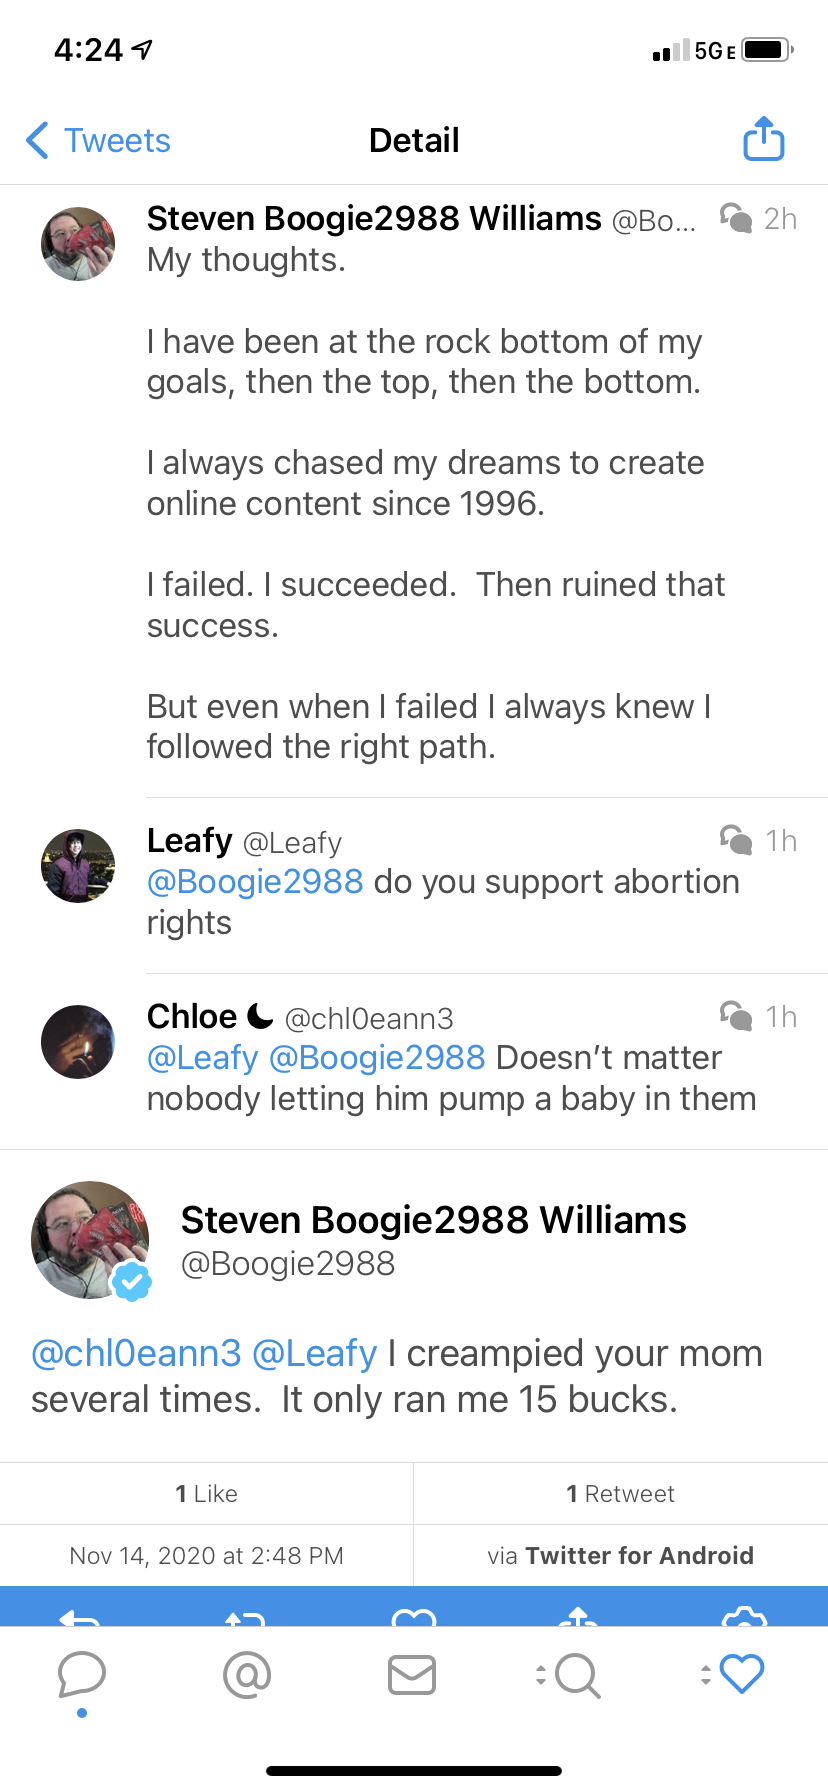View the 1 Retweet count
Image resolution: width=828 pixels, height=1792 pixels.
[x=620, y=1494]
